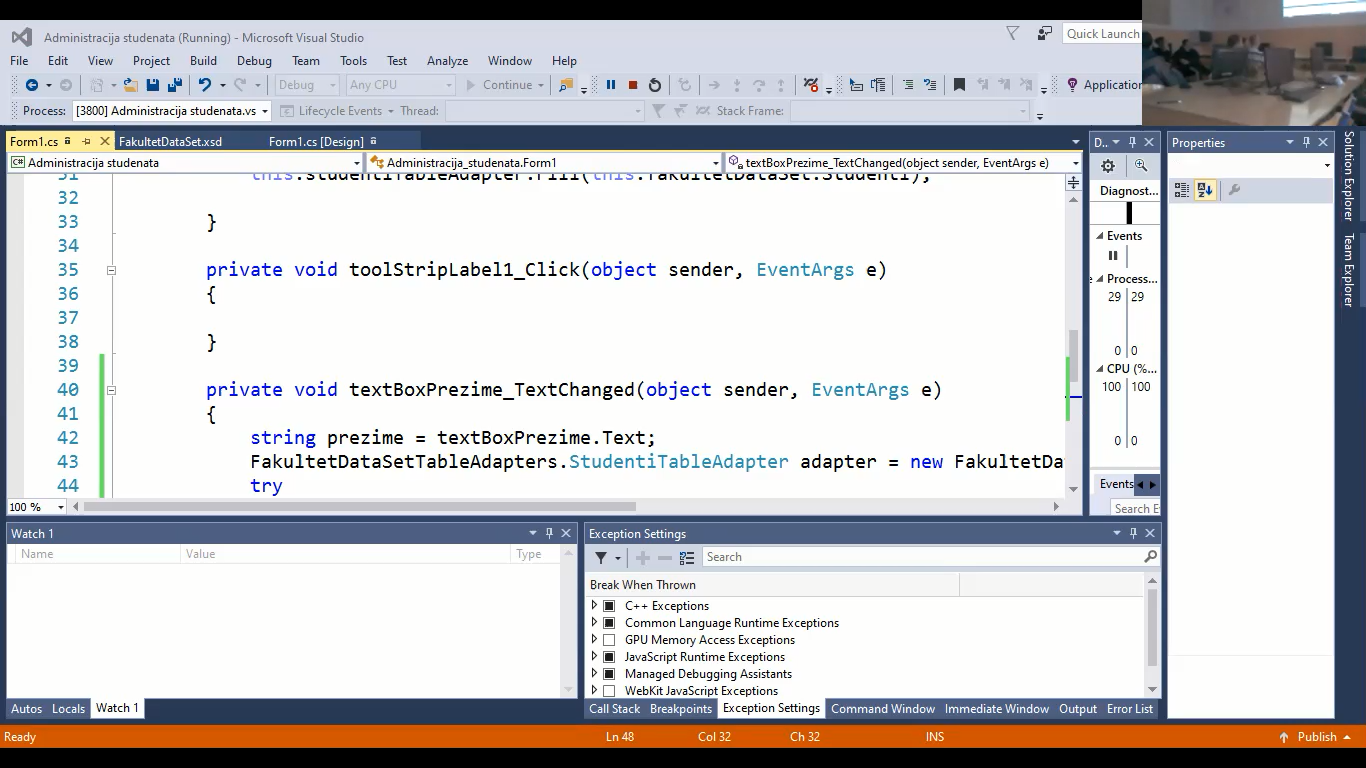Open Diagnostic Tools settings gear
1366x768 pixels.
pyautogui.click(x=1108, y=166)
